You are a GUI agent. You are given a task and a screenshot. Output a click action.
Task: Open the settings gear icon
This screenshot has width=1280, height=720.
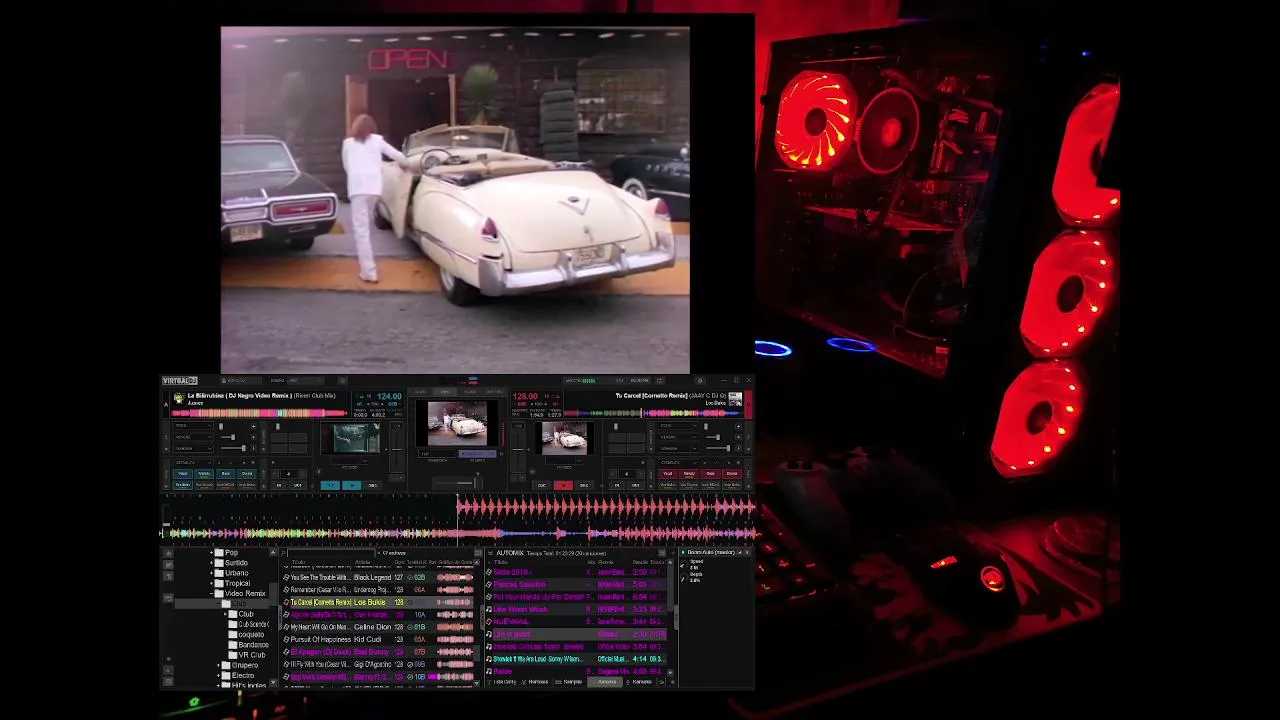(x=700, y=380)
